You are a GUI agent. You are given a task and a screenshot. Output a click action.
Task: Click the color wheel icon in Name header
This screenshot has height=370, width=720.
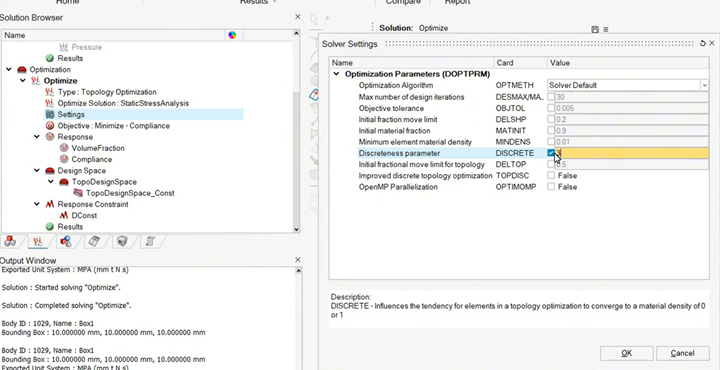pos(232,35)
